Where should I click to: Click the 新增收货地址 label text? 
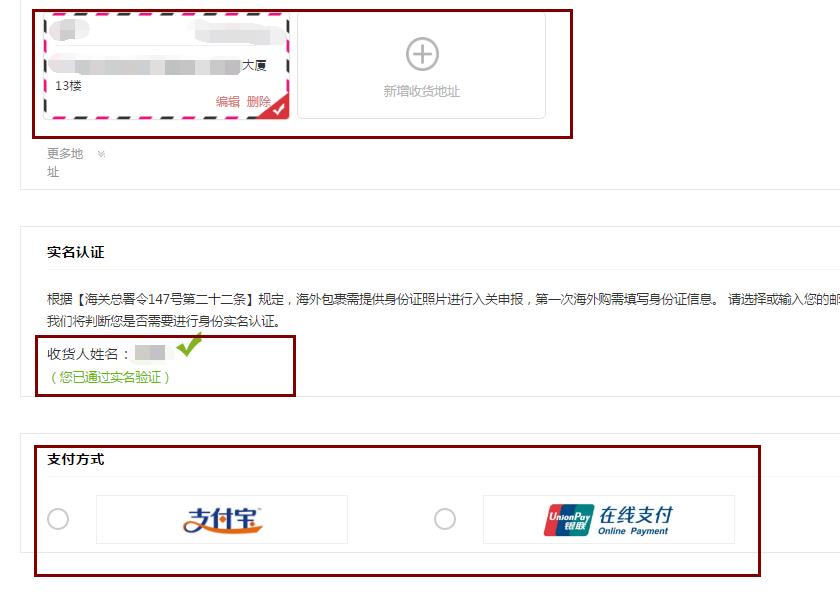pyautogui.click(x=422, y=91)
